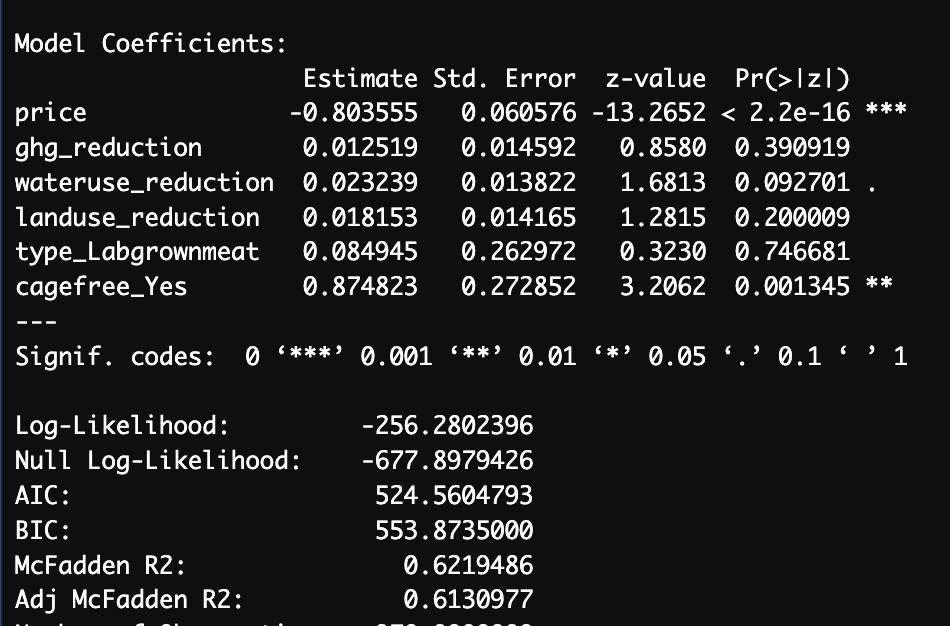Click the type_Labgrownmeat row label
Viewport: 950px width, 626px height.
coord(137,253)
